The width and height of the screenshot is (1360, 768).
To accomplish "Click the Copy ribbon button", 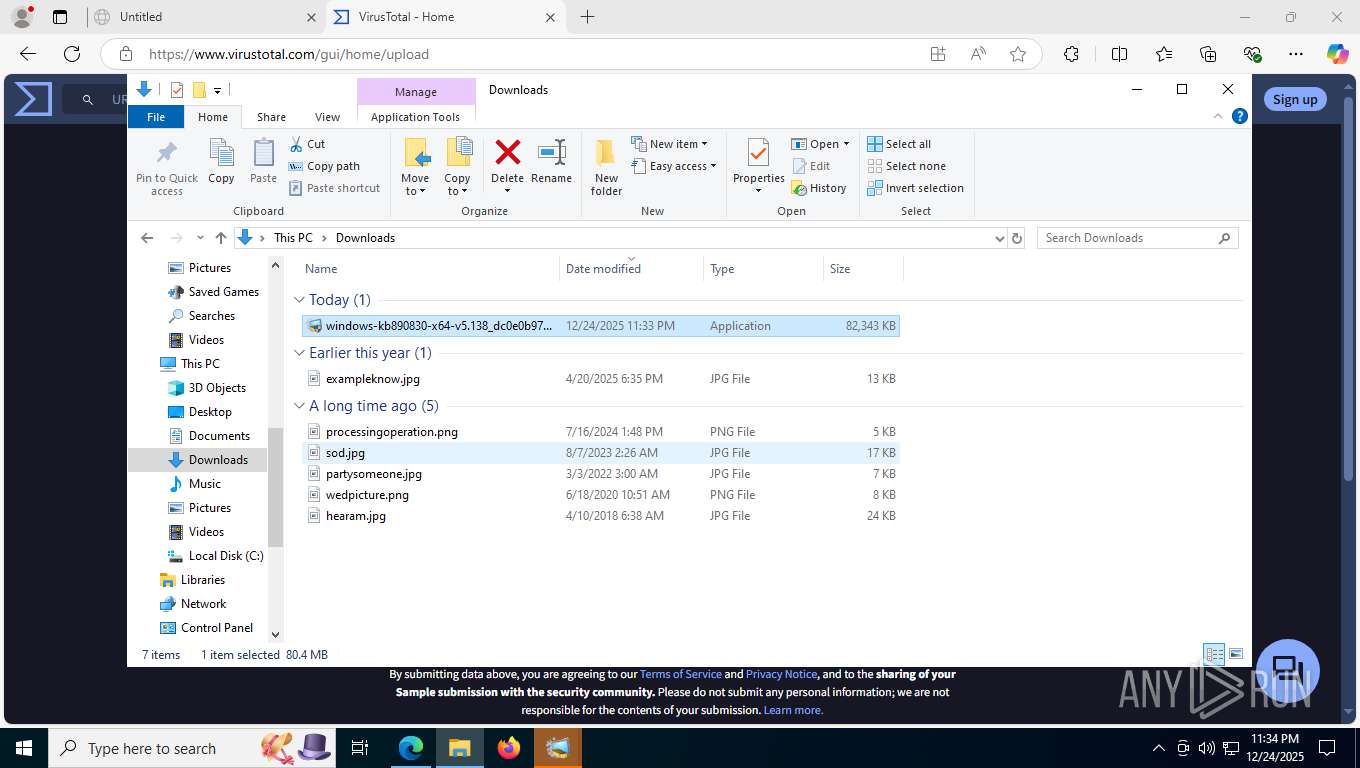I will (221, 162).
